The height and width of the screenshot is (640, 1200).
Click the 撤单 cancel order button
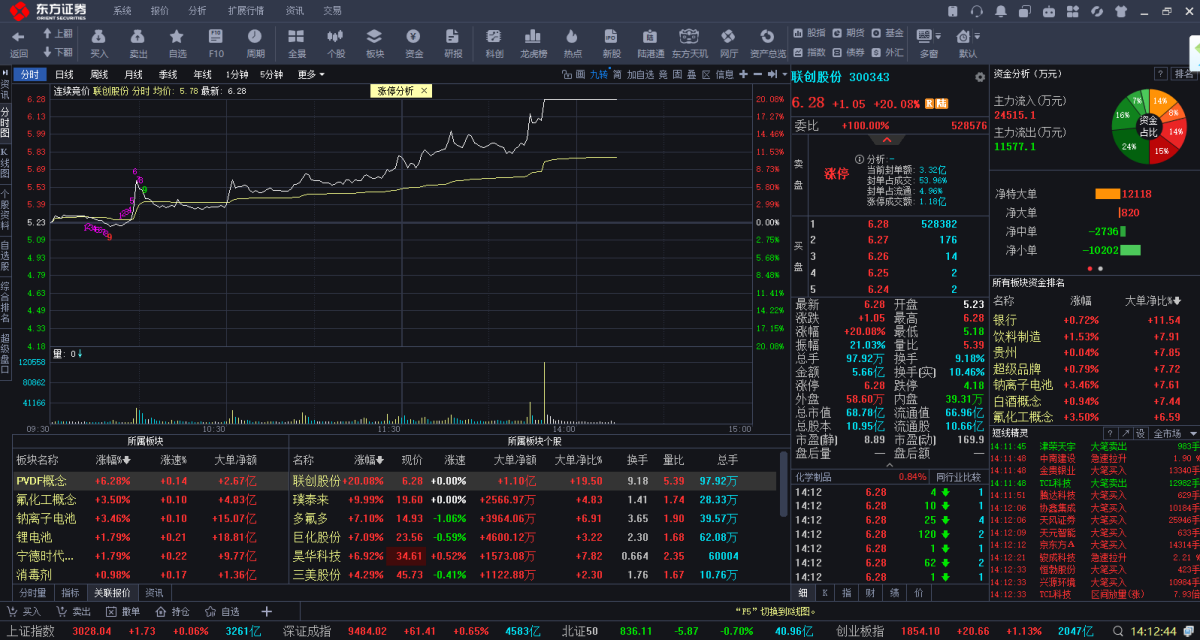coord(124,611)
